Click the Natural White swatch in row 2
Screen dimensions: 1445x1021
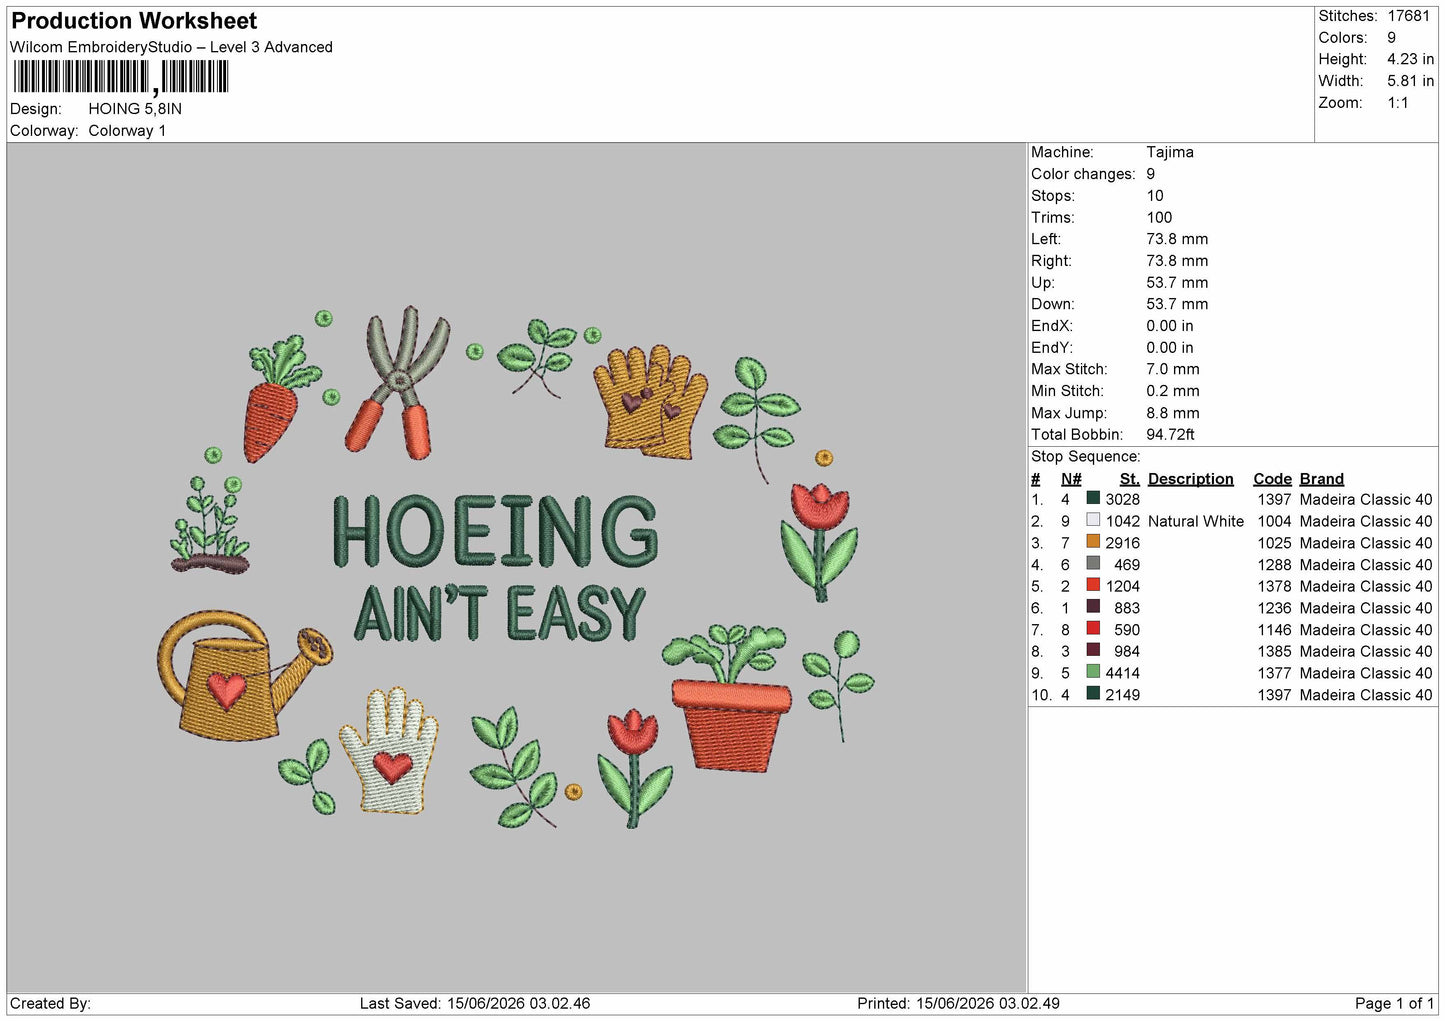(1093, 520)
